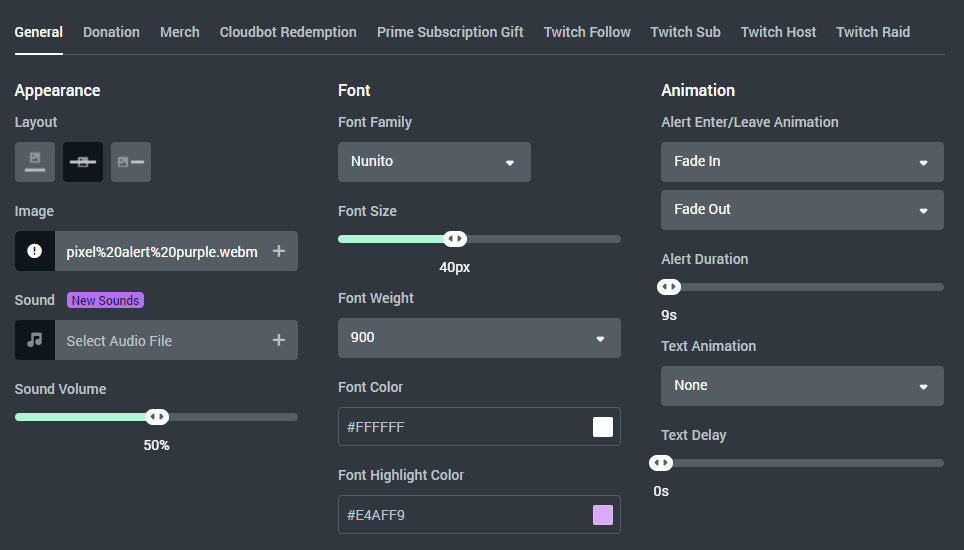Click the exclamation icon beside the image file

pyautogui.click(x=35, y=252)
